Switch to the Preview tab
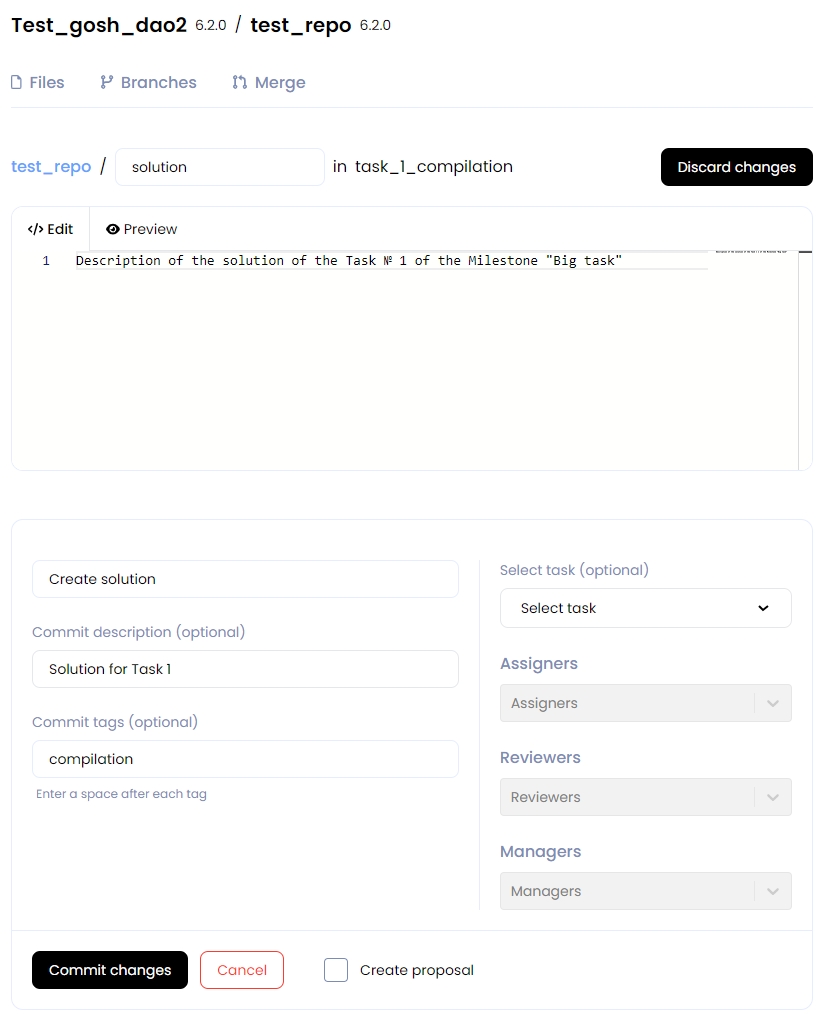This screenshot has width=820, height=1014. 141,229
